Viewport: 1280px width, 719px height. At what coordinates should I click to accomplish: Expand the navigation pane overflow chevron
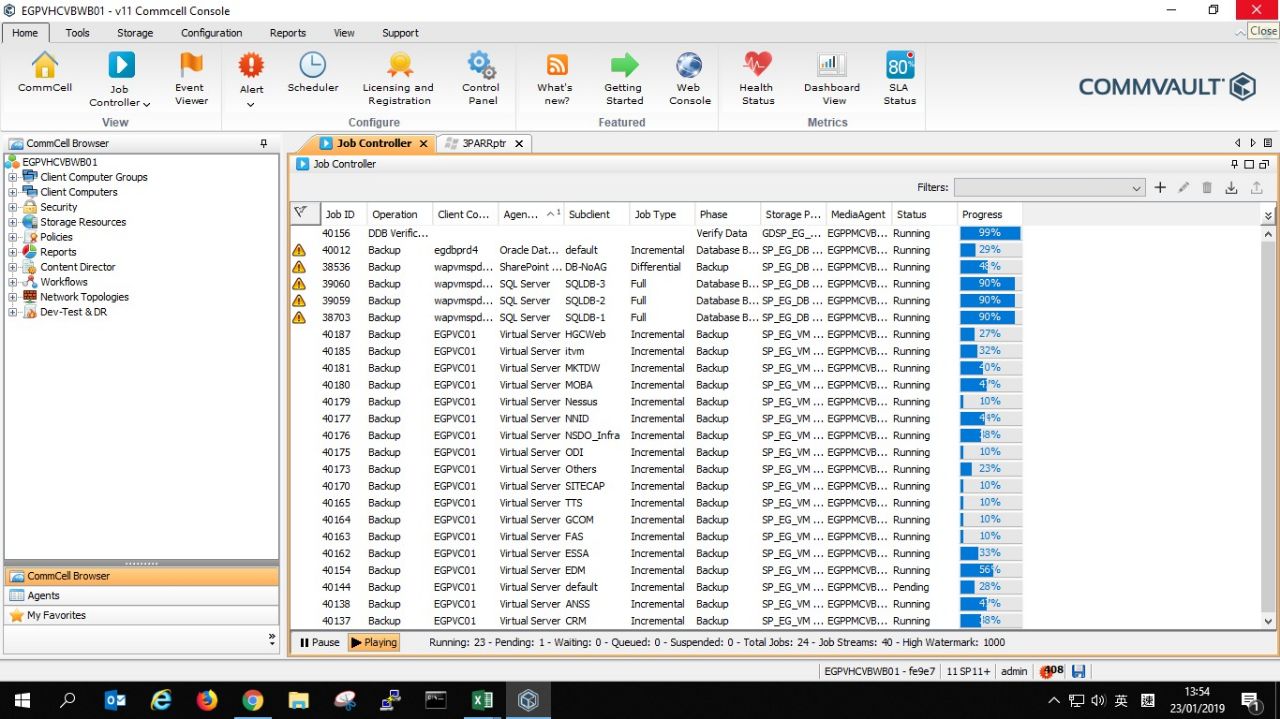click(272, 637)
